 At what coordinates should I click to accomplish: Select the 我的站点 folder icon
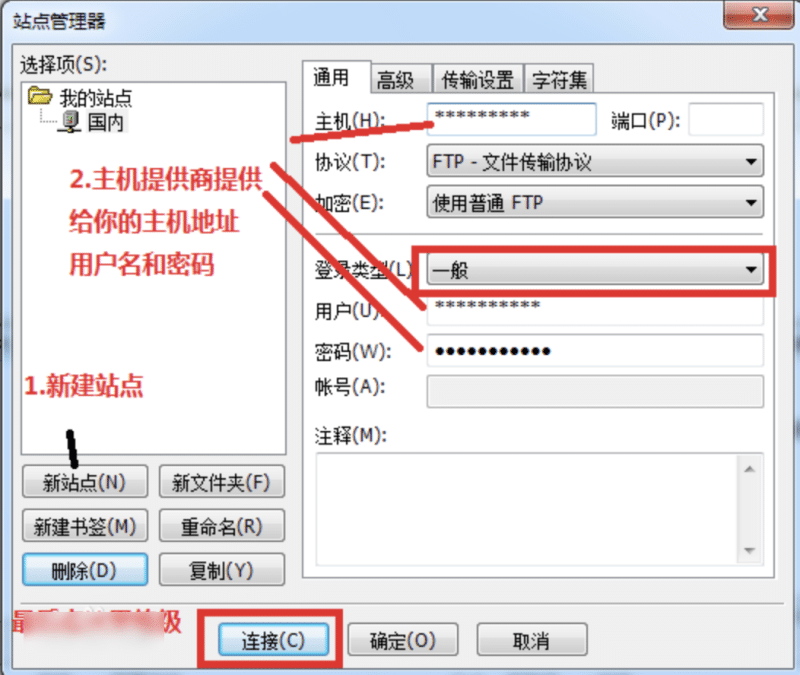coord(40,96)
